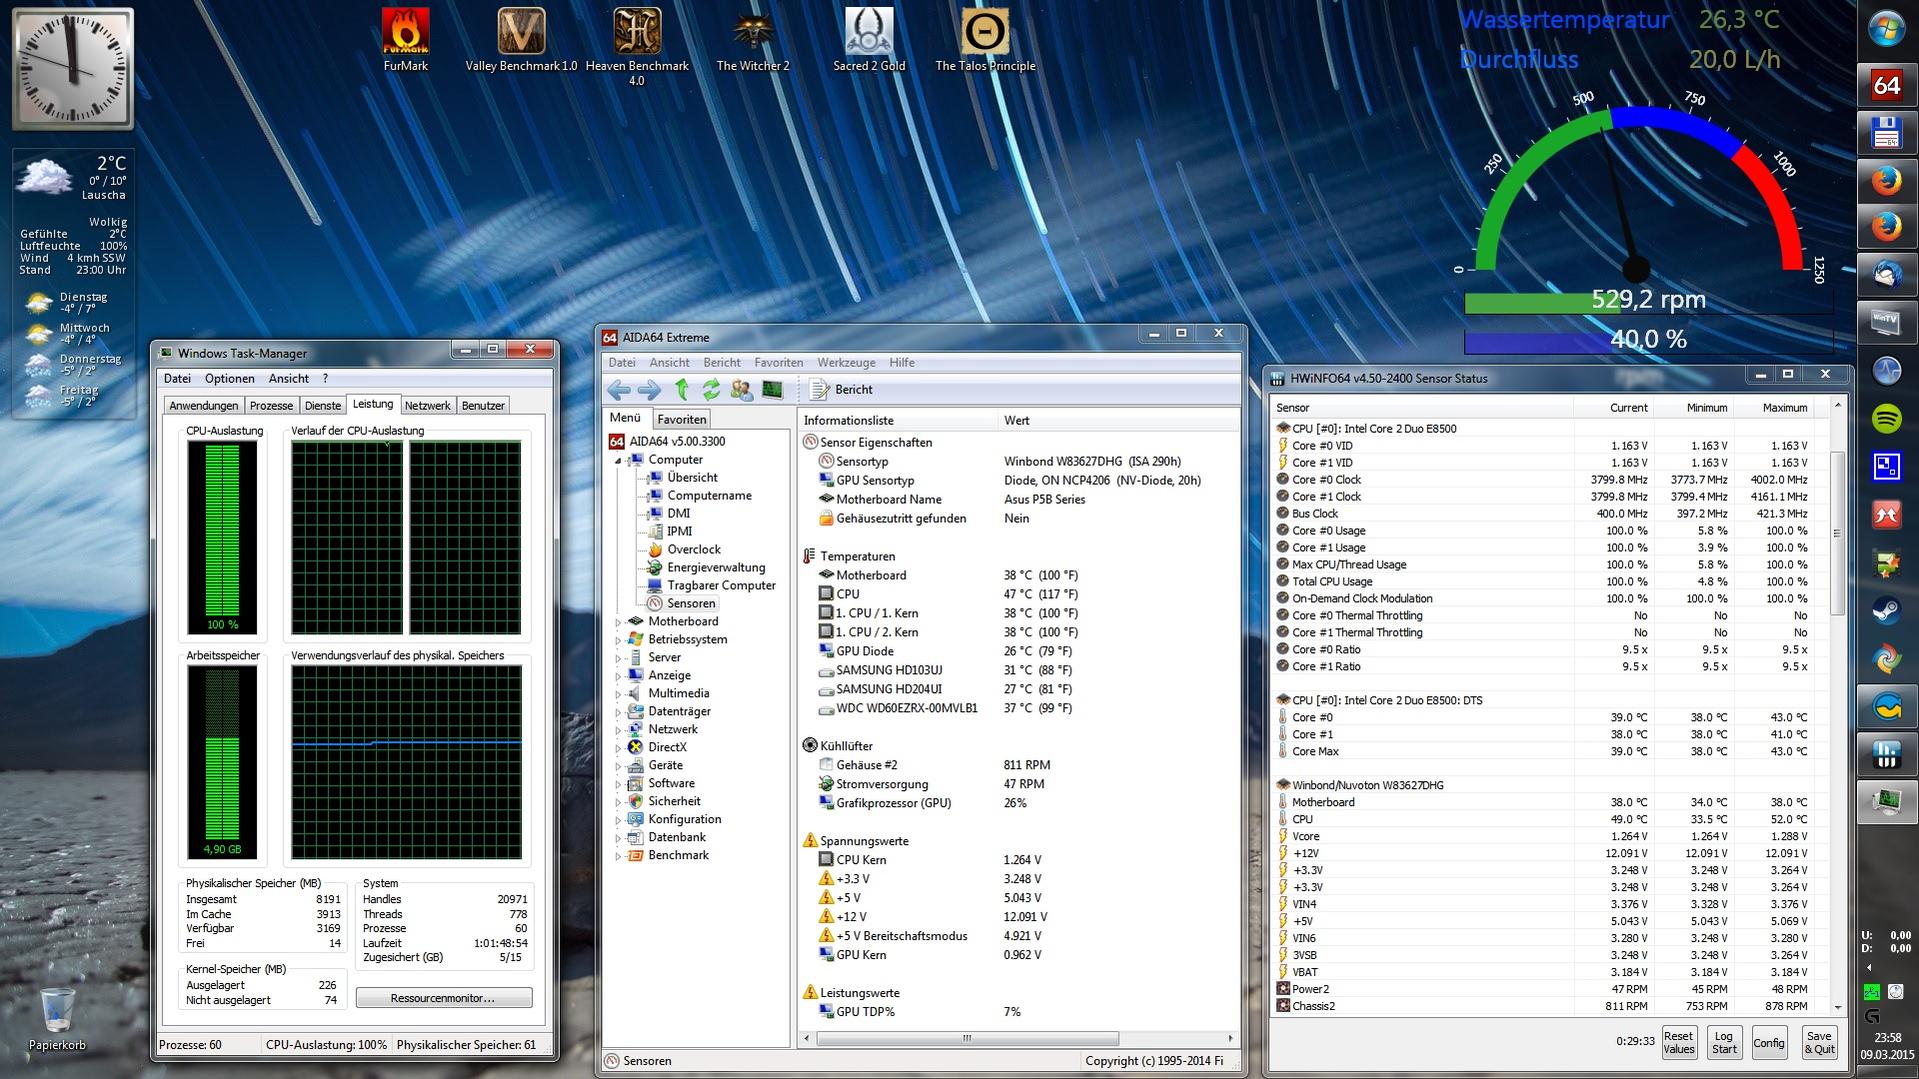Go forward using AIDA64's blue forward arrow

(x=649, y=390)
